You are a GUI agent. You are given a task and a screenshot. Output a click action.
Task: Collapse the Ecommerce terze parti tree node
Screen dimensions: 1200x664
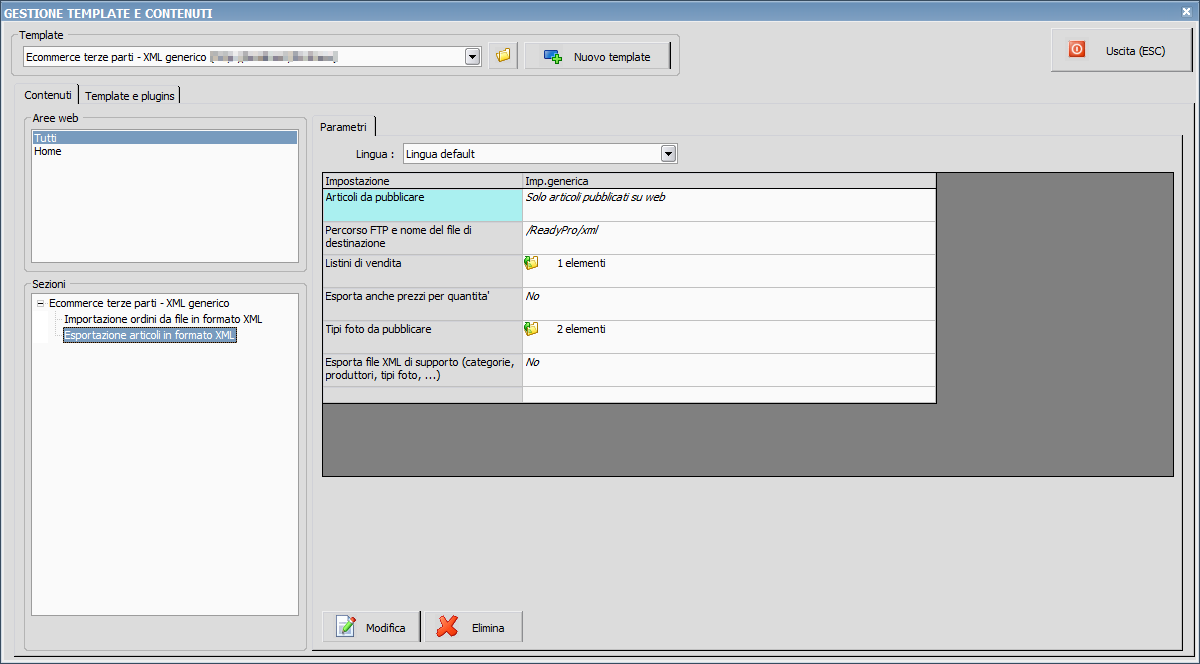coord(40,303)
